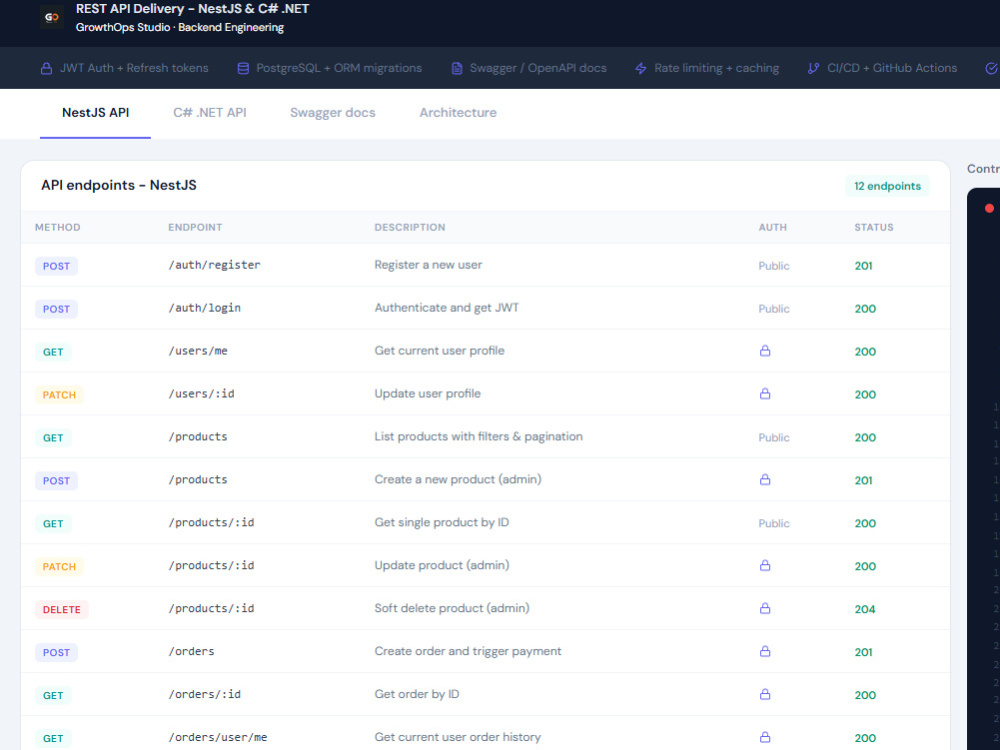The height and width of the screenshot is (750, 1000).
Task: Click PATCH badge for /users/:id
Action: (x=59, y=395)
